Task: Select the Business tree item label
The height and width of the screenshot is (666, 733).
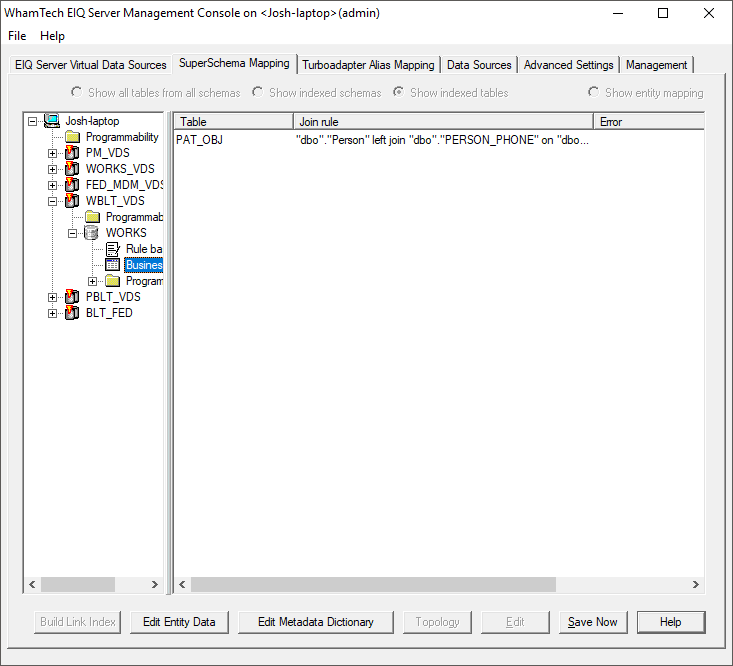Action: tap(144, 265)
